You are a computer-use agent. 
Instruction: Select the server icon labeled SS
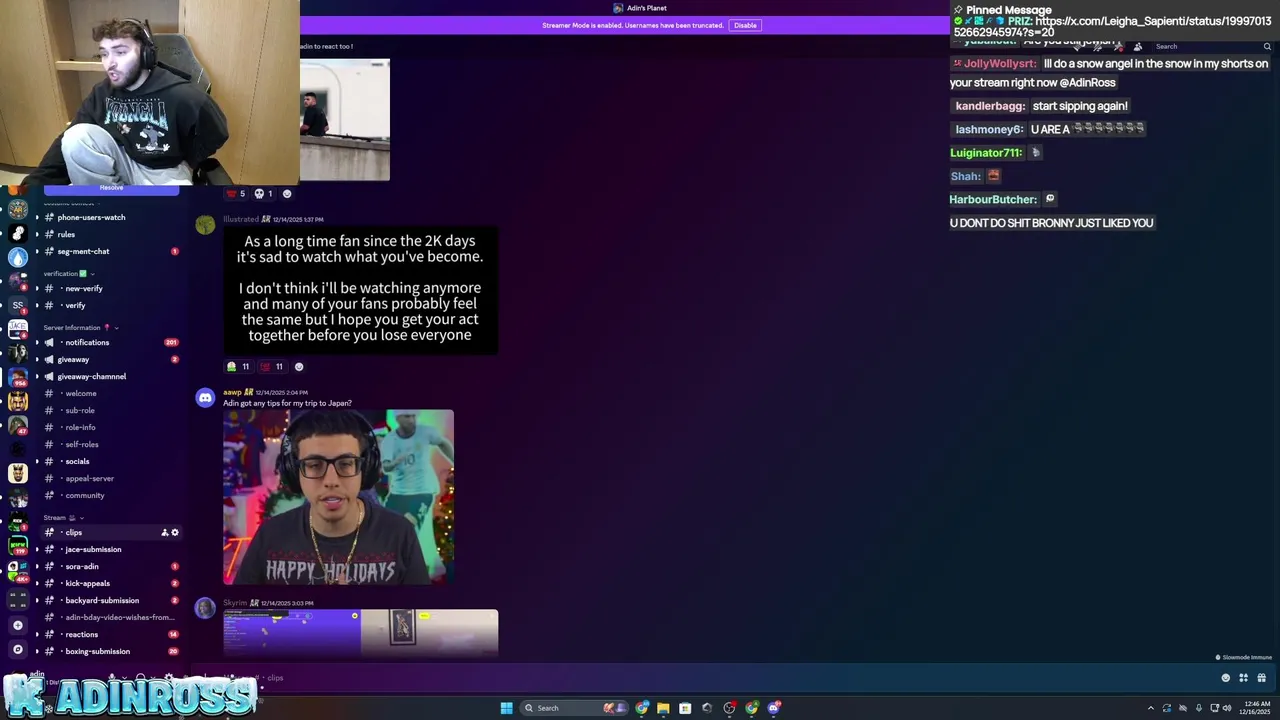[x=17, y=305]
